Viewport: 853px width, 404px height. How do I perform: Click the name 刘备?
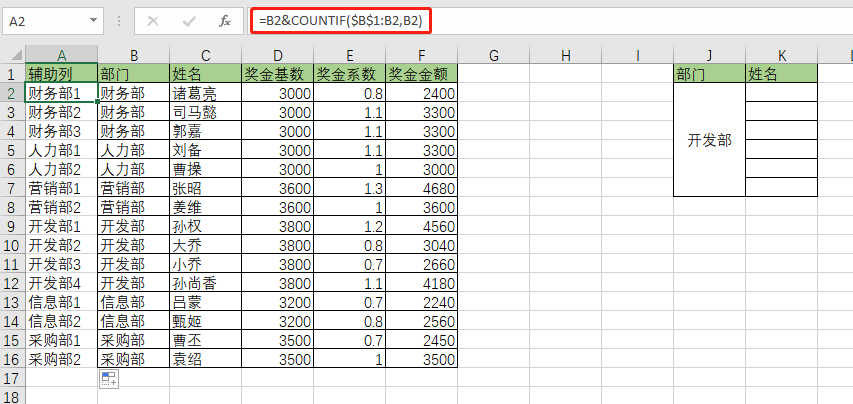(187, 150)
